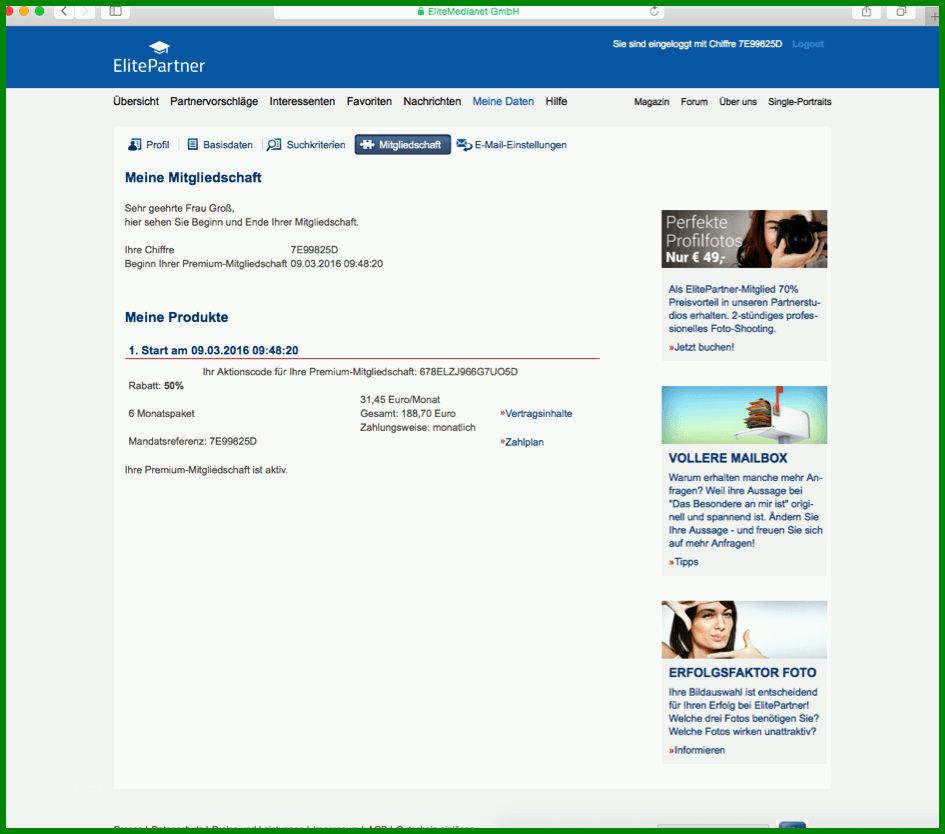Click the '6 Monatspaket' text
Viewport: 945px width, 834px height.
pos(162,413)
